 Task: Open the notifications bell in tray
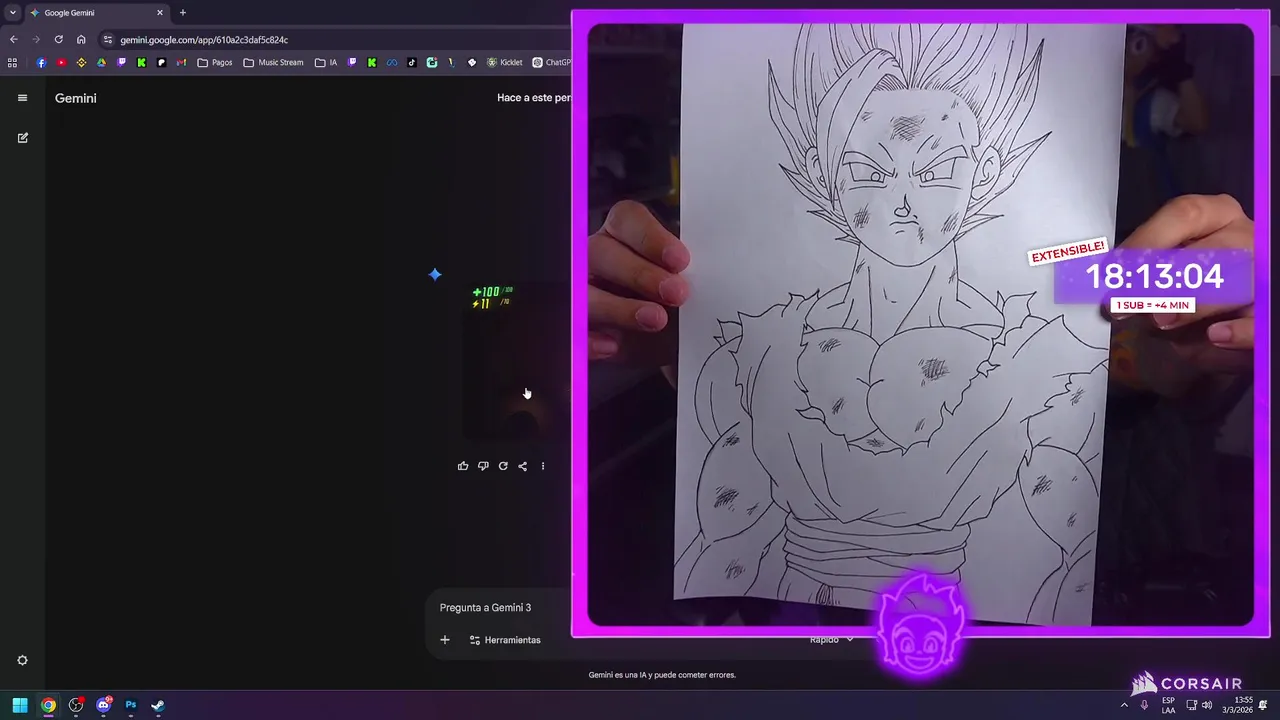click(1264, 705)
